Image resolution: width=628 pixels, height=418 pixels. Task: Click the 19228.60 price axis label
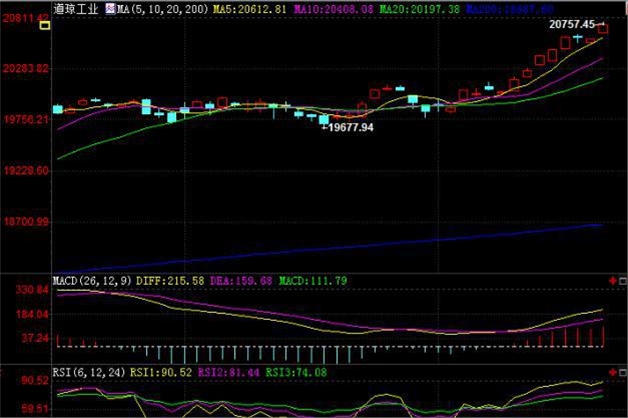26,171
